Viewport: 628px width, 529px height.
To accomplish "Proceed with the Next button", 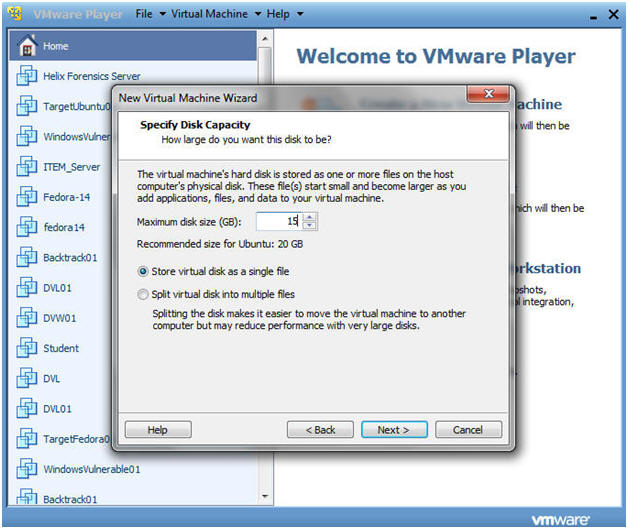I will (395, 430).
